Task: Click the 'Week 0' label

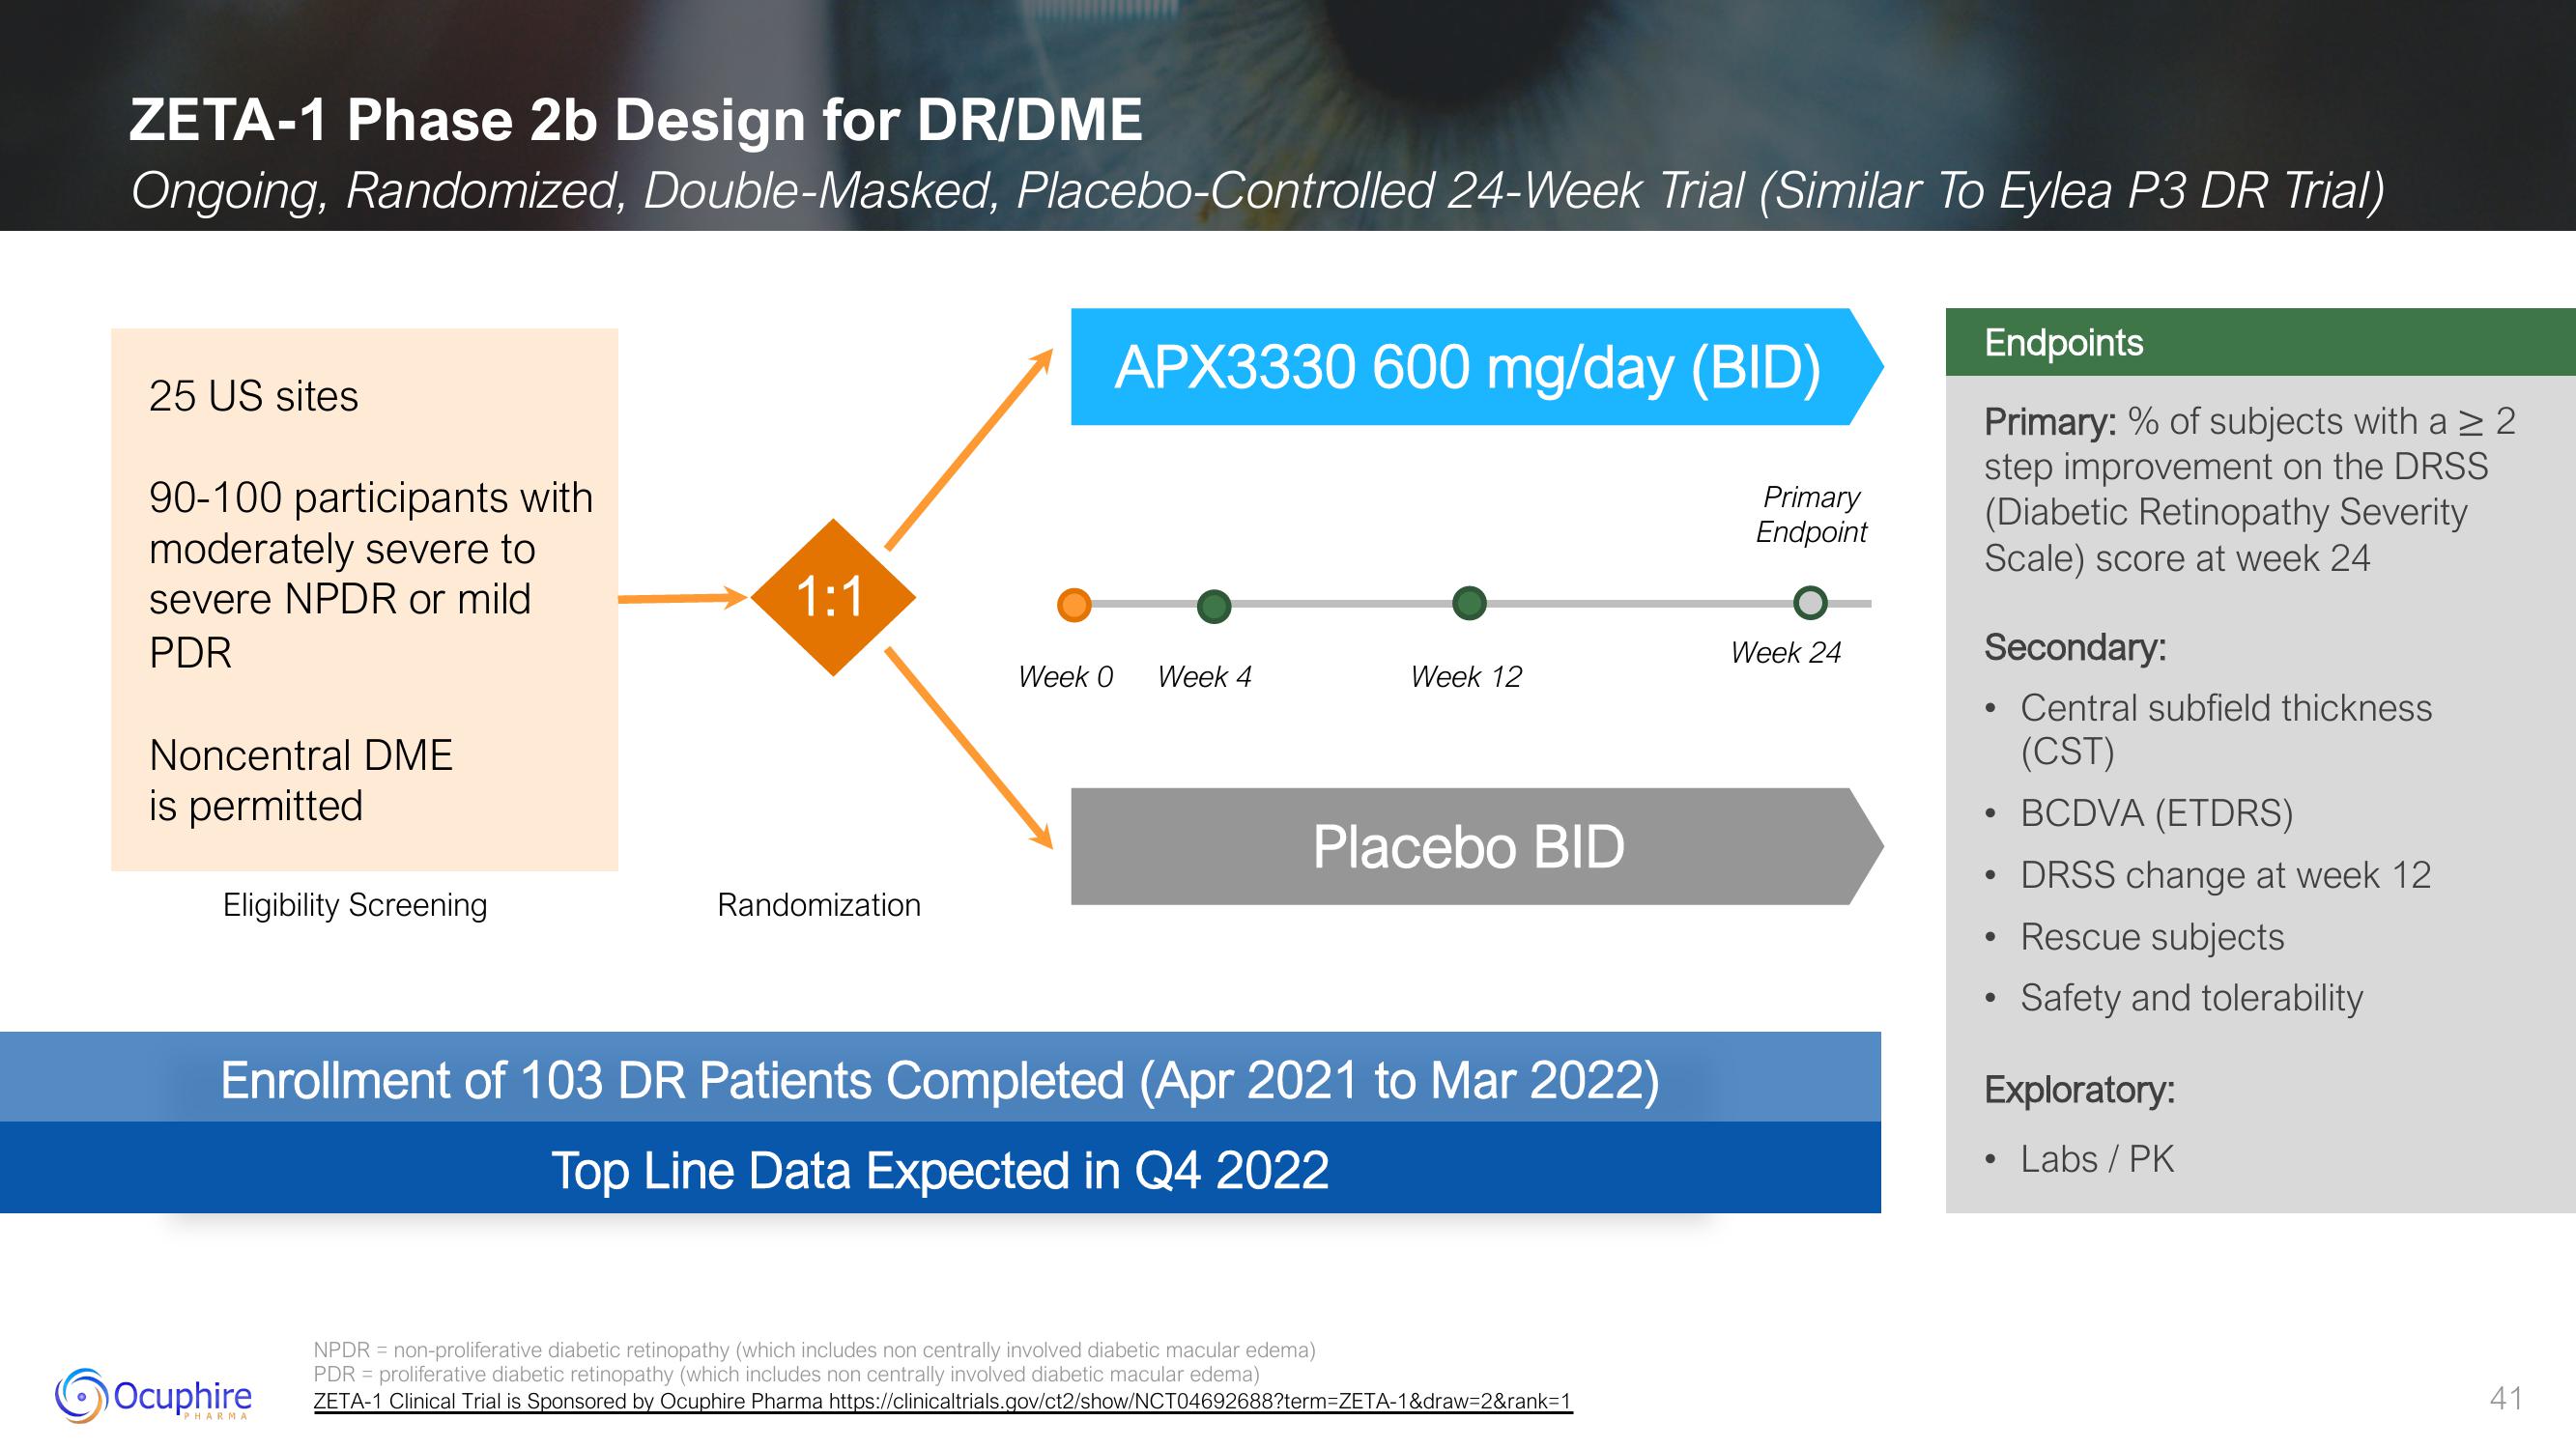Action: tap(1065, 677)
